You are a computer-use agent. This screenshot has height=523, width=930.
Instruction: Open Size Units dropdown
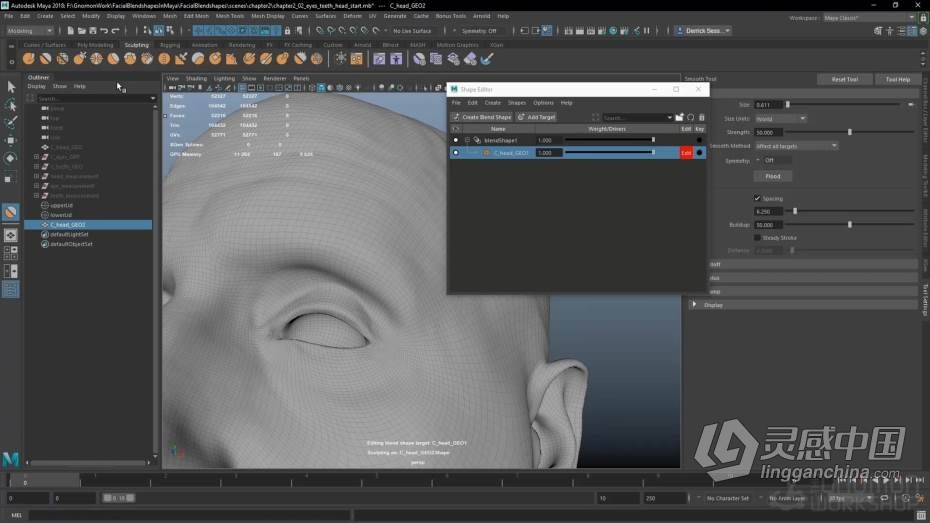pyautogui.click(x=781, y=119)
